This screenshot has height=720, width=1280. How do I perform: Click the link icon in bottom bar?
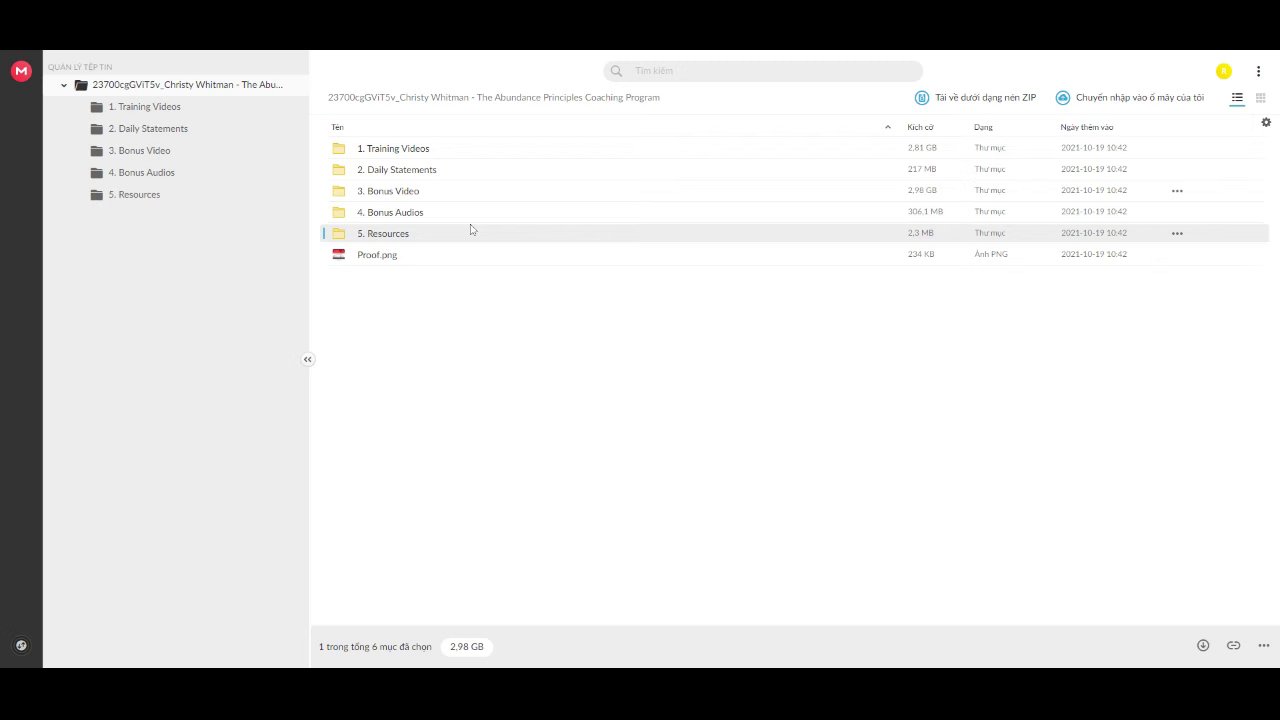[x=1233, y=646]
